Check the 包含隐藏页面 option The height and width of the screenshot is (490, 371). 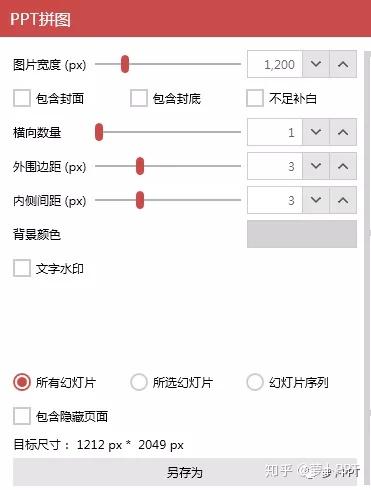point(22,416)
